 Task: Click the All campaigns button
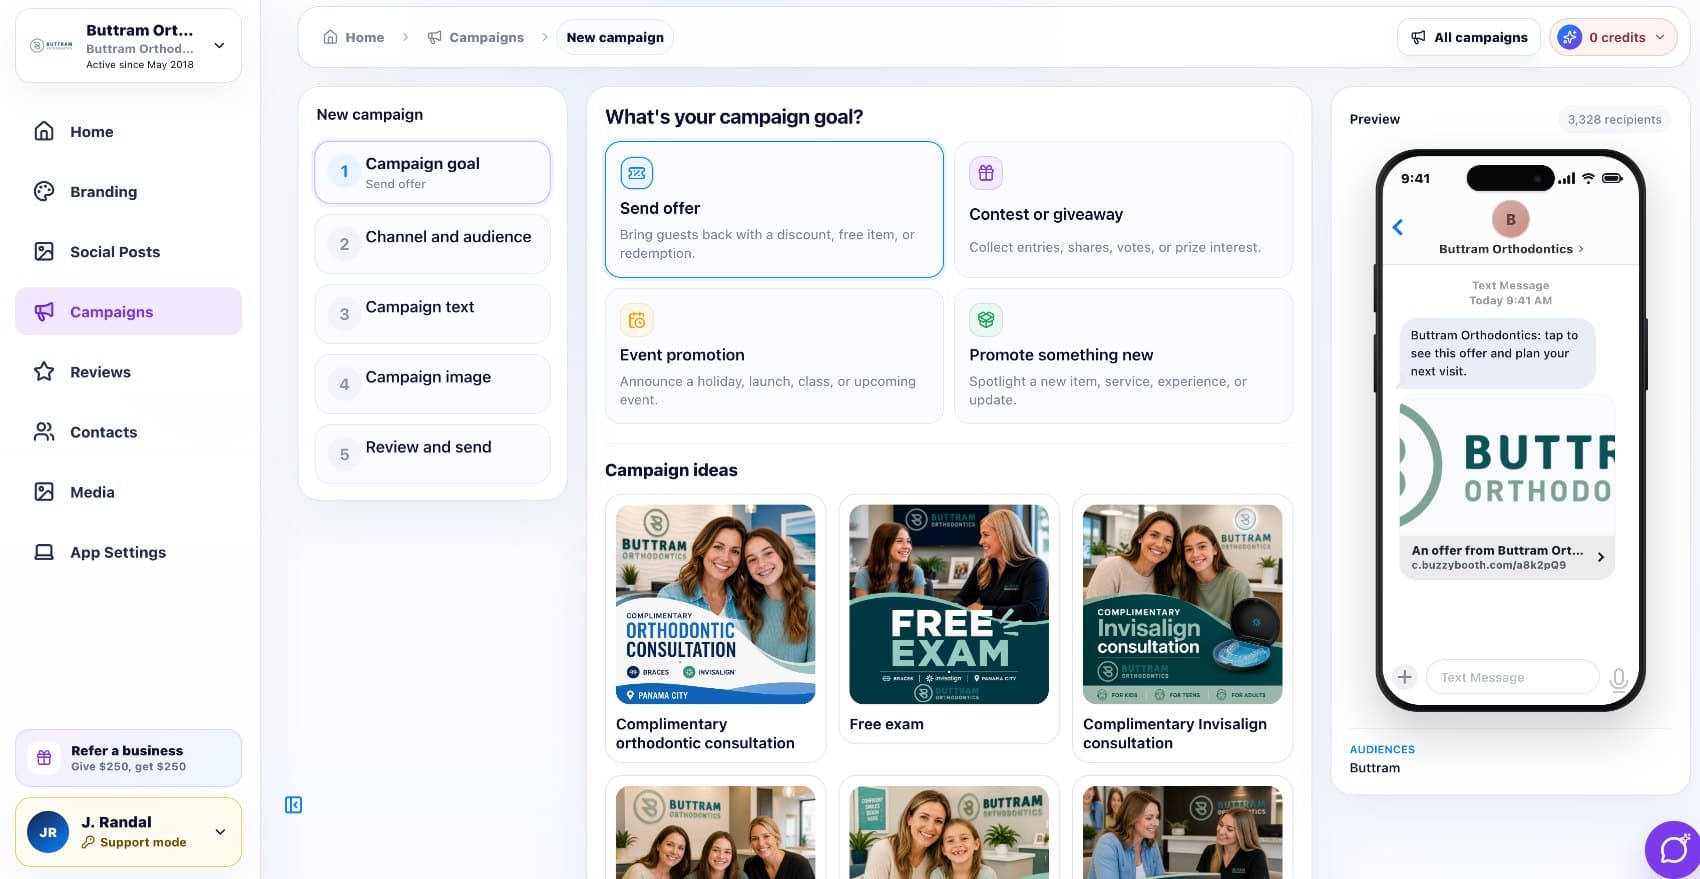(1468, 37)
